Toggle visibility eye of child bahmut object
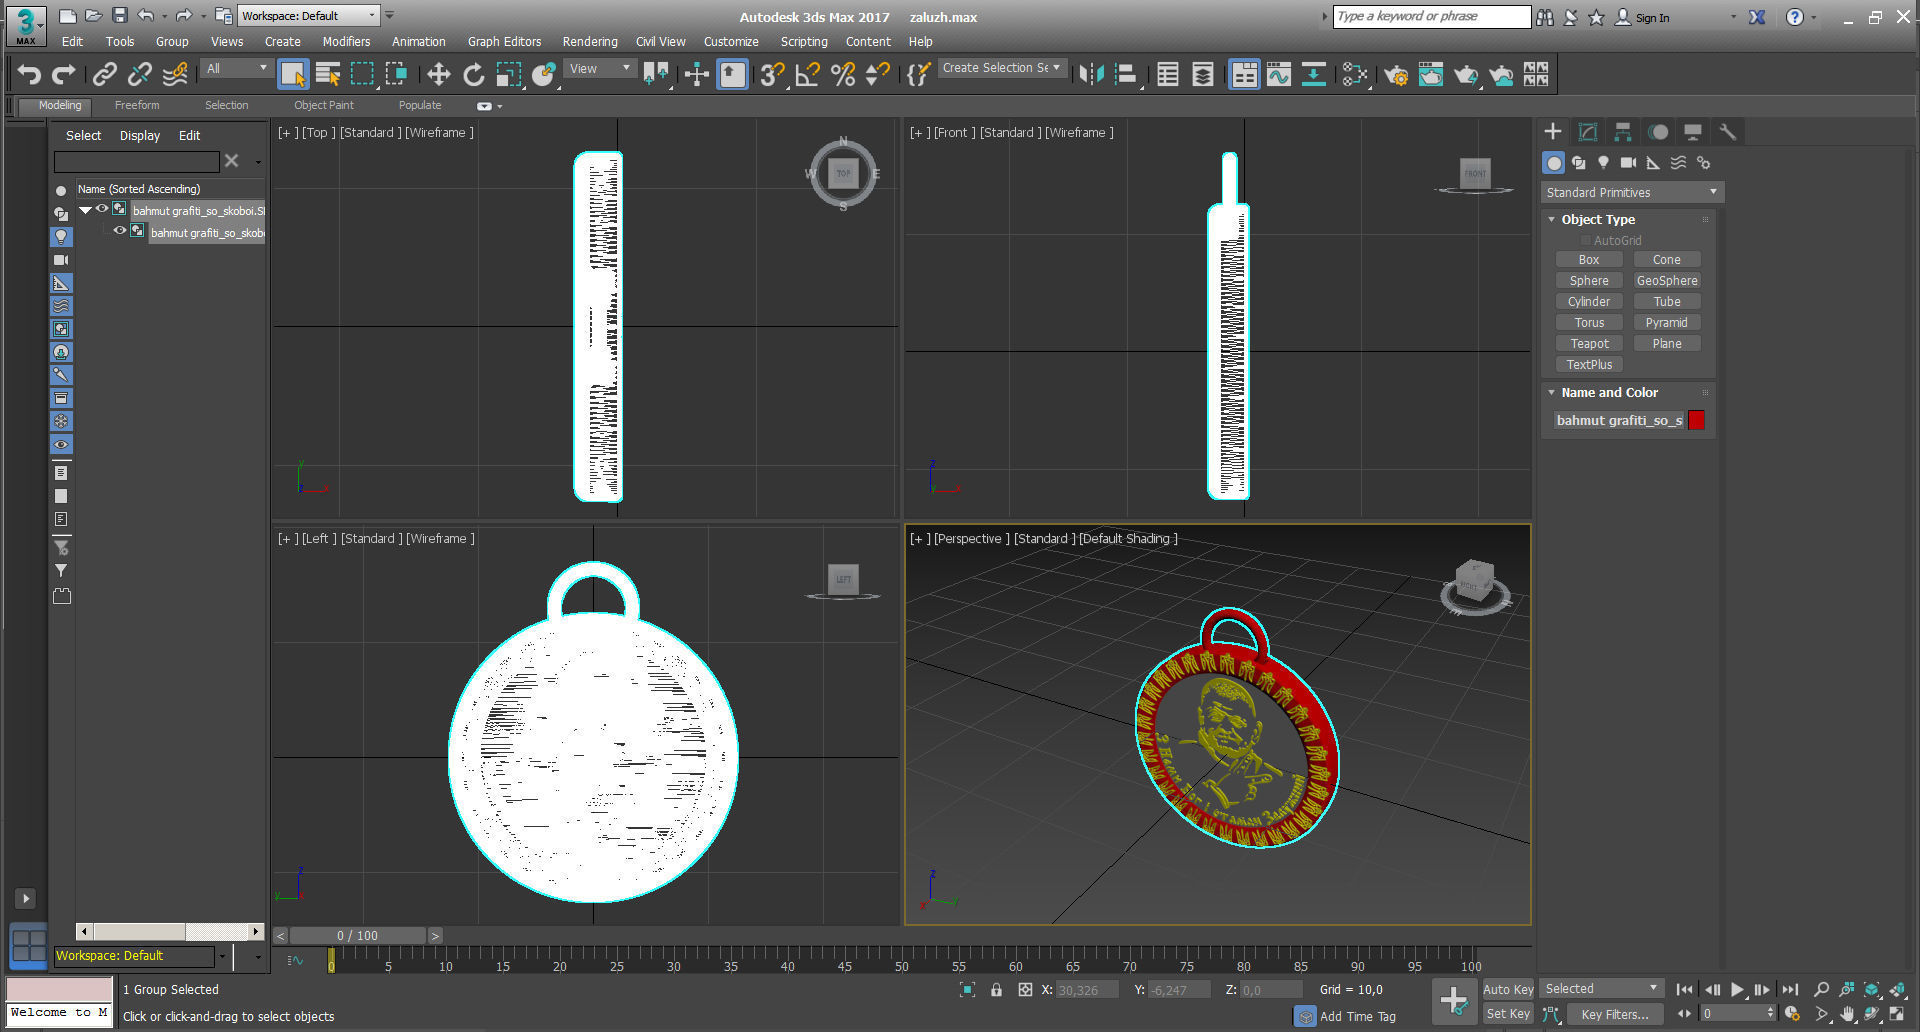The image size is (1920, 1032). 120,231
